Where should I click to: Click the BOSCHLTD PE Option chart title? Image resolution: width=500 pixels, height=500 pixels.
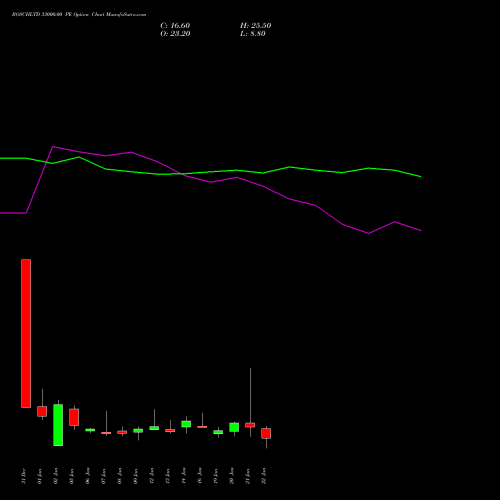pos(79,15)
